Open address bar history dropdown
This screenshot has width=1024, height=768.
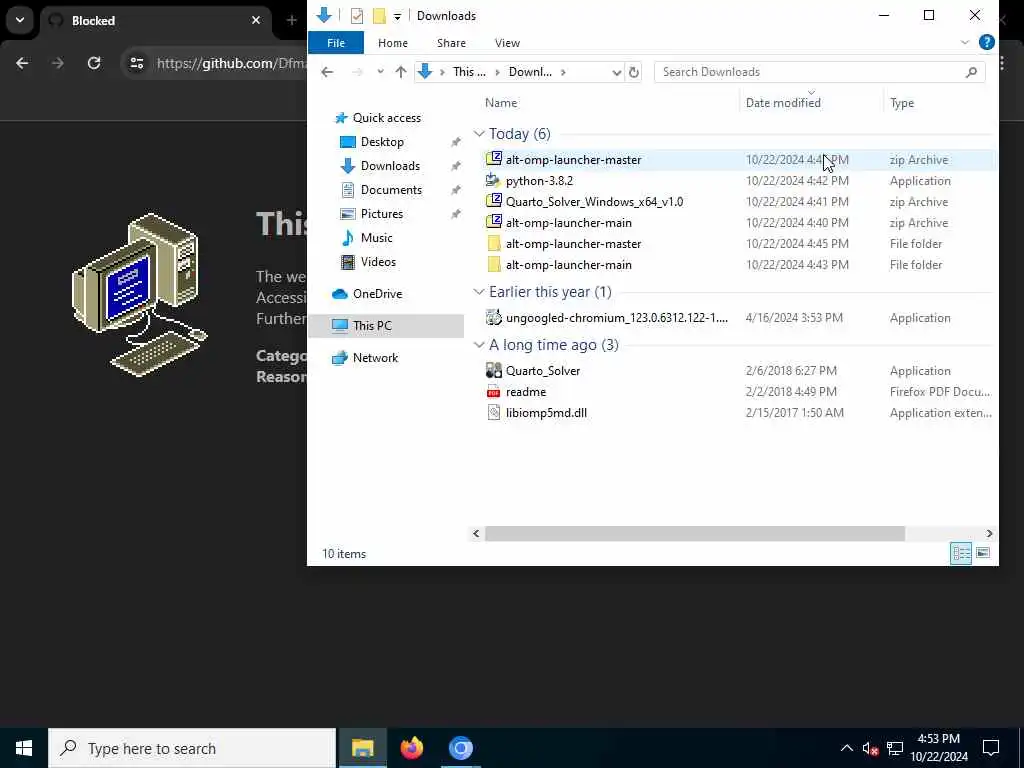tap(616, 72)
